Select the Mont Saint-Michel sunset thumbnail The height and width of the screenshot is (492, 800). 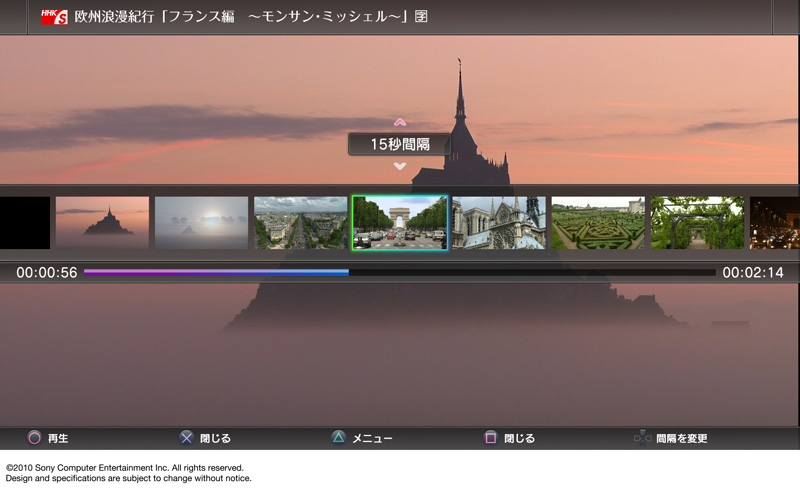pyautogui.click(x=102, y=223)
